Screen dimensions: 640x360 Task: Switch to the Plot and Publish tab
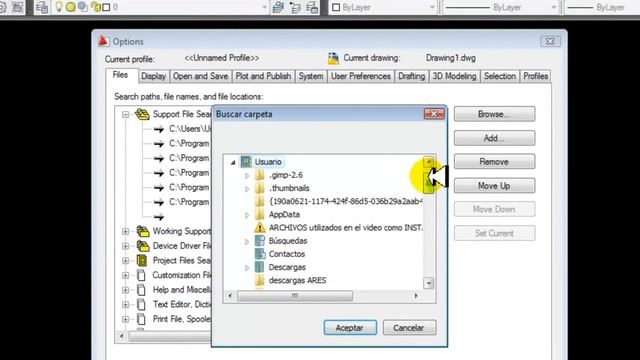click(x=263, y=76)
